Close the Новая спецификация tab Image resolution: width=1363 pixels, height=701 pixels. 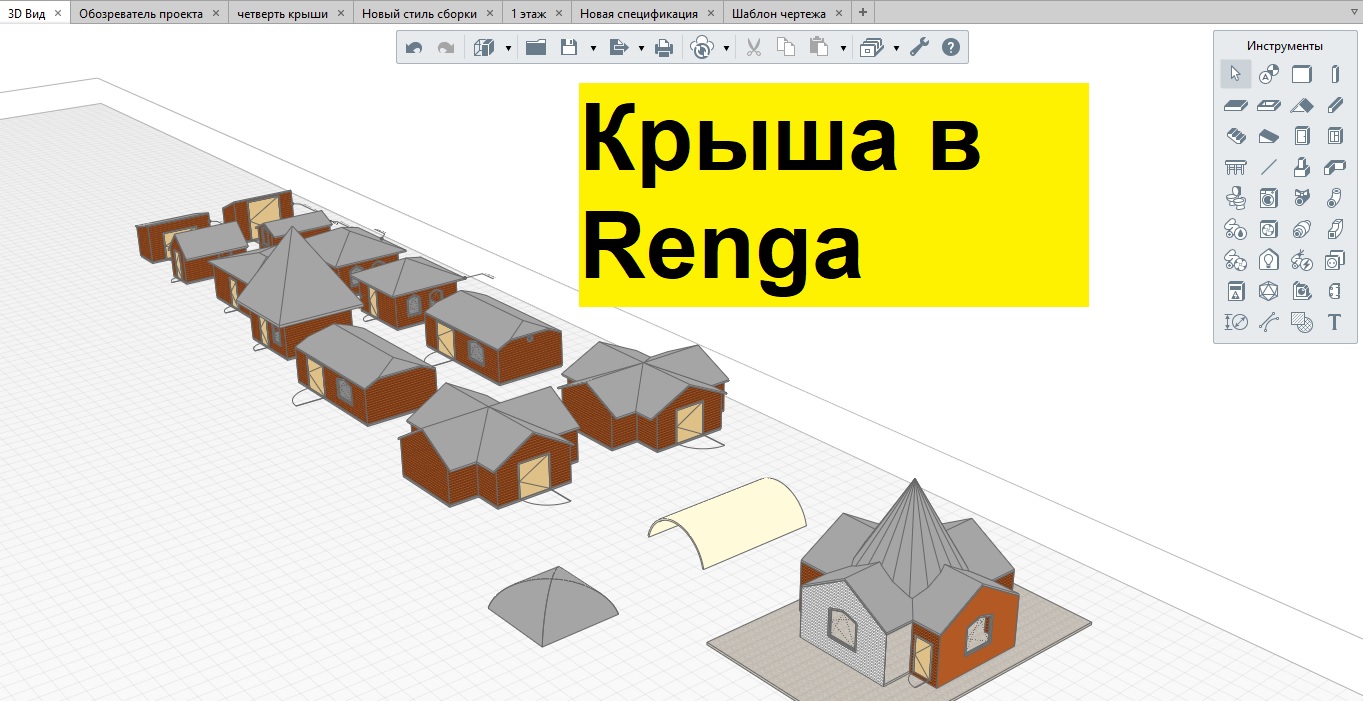711,13
